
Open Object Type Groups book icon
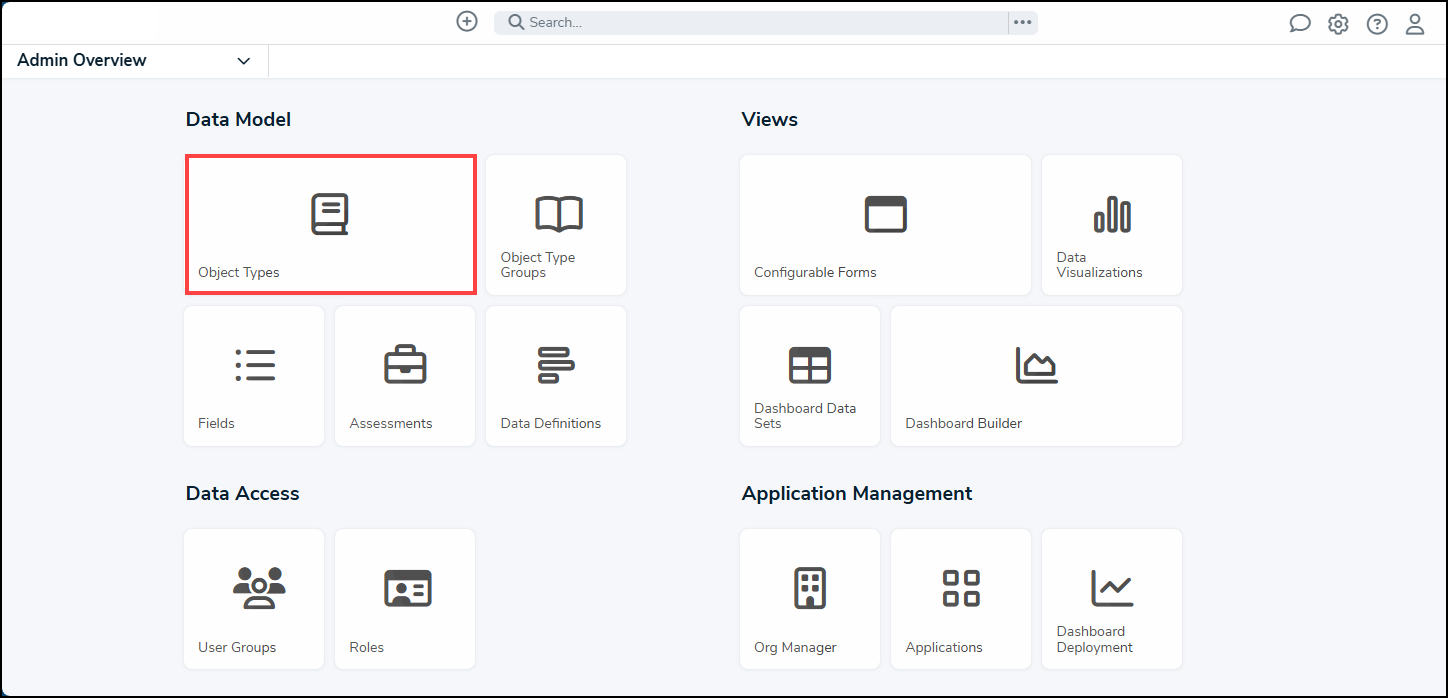[559, 215]
